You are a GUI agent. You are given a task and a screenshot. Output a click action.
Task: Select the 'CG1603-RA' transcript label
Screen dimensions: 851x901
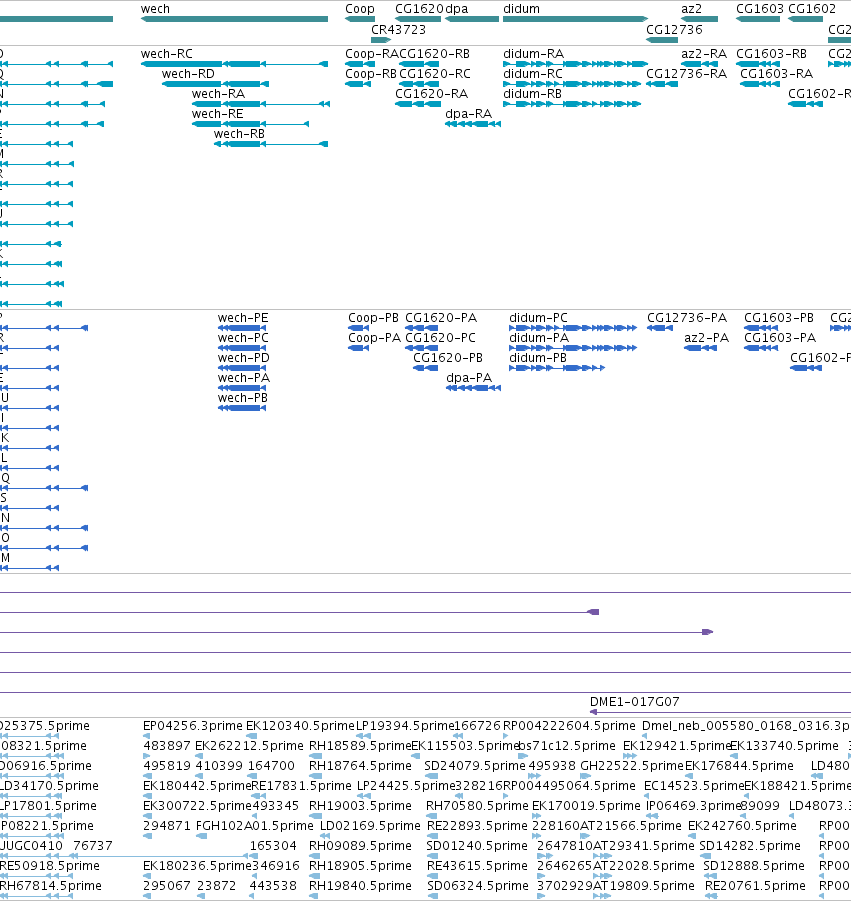pos(776,74)
